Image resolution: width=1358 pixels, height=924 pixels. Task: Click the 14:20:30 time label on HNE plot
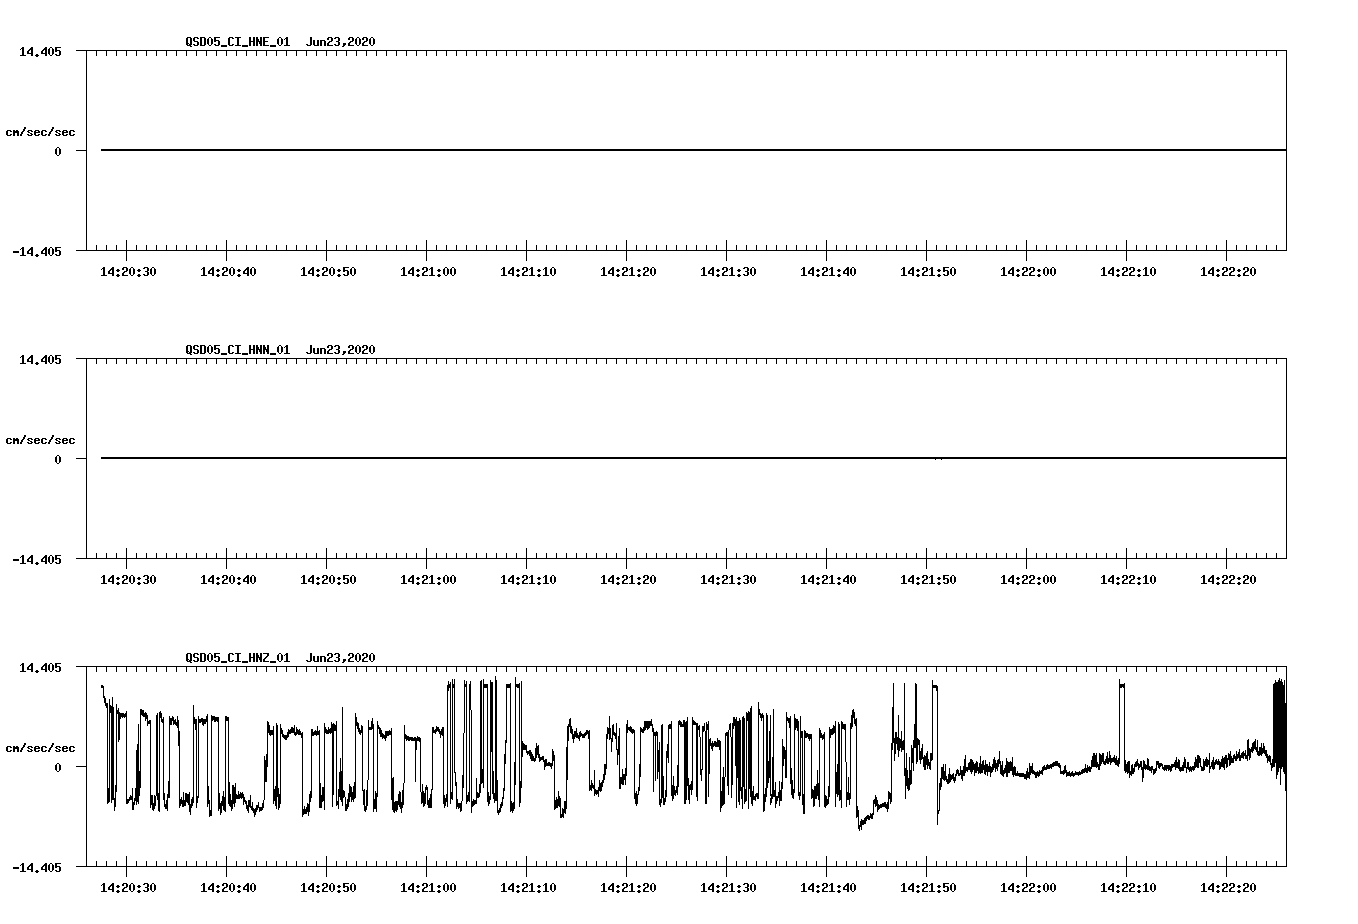(x=127, y=272)
